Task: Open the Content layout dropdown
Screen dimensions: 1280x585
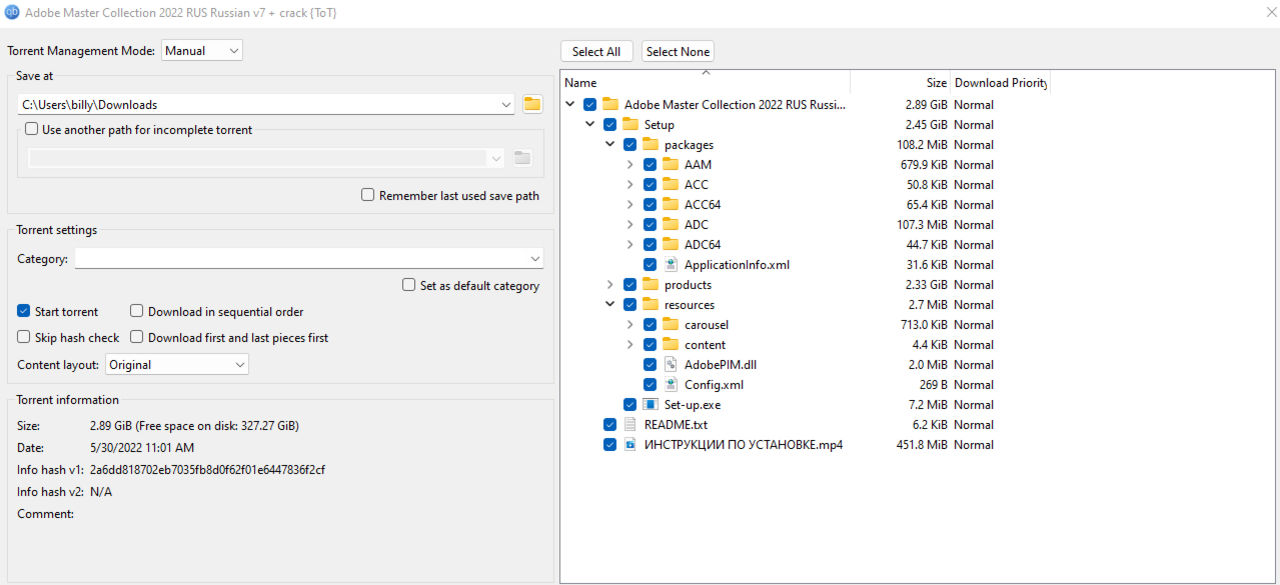Action: tap(176, 363)
